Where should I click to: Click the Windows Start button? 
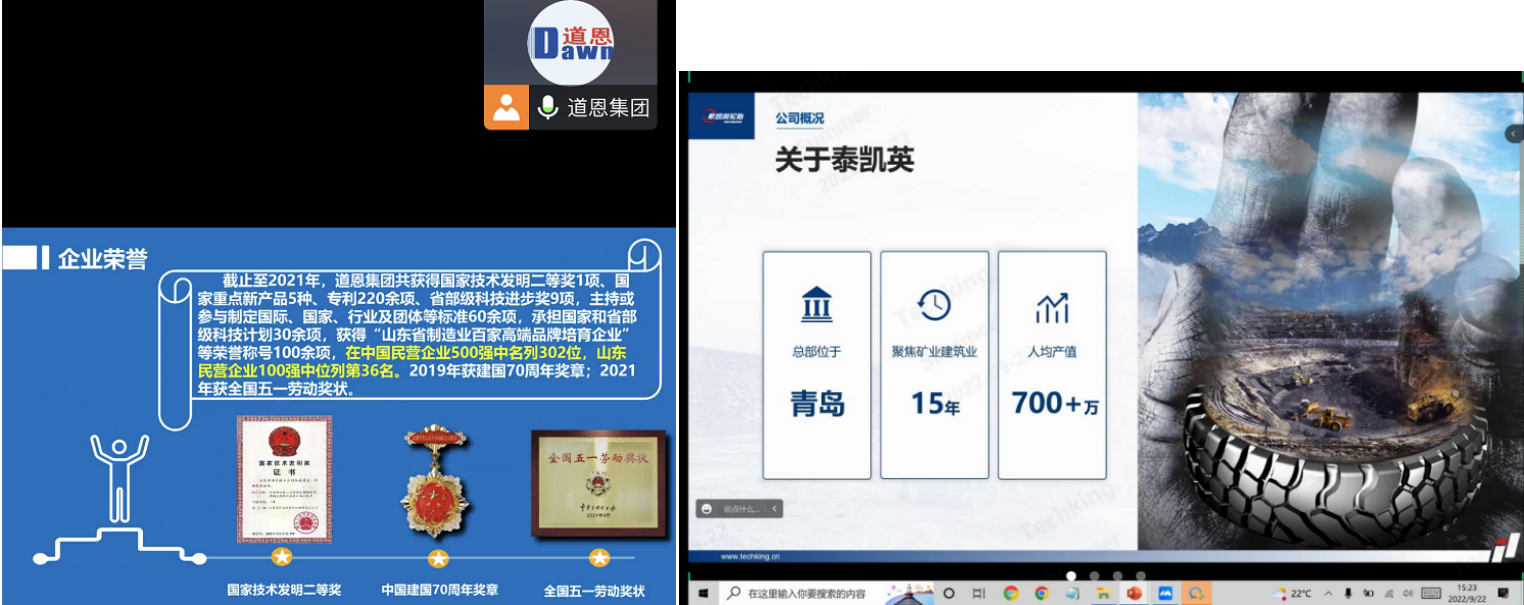(702, 593)
